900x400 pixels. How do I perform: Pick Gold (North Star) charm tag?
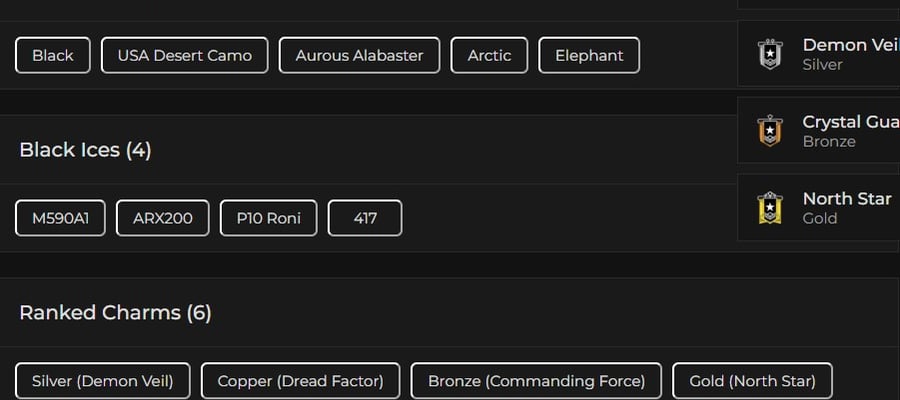coord(752,381)
